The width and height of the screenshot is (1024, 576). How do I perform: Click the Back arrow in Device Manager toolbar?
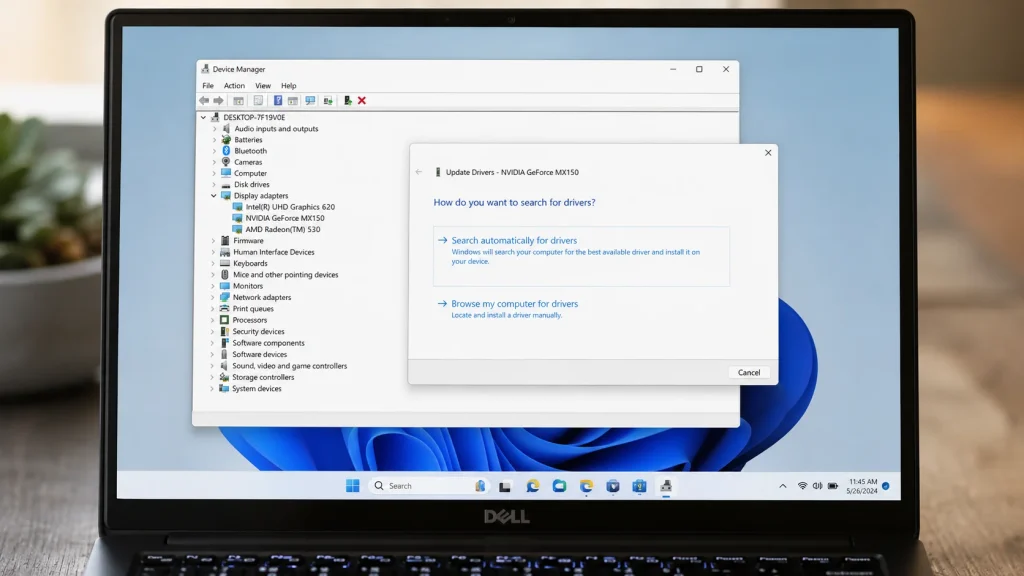pyautogui.click(x=204, y=101)
